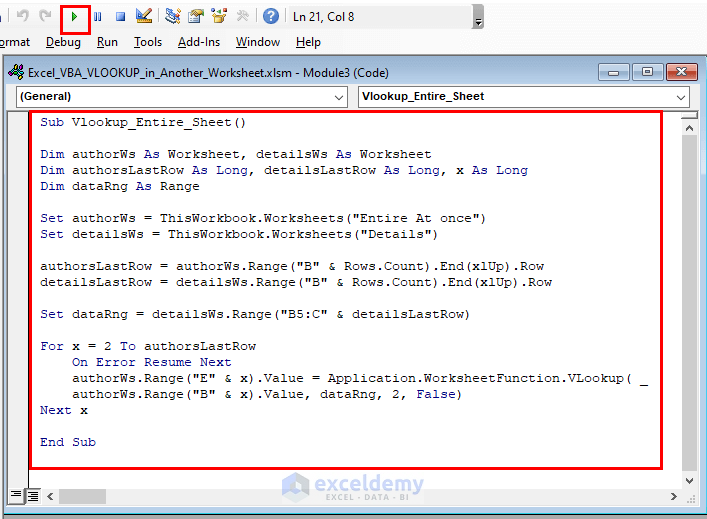
Task: Toggle Design Mode icon in toolbar
Action: point(144,16)
